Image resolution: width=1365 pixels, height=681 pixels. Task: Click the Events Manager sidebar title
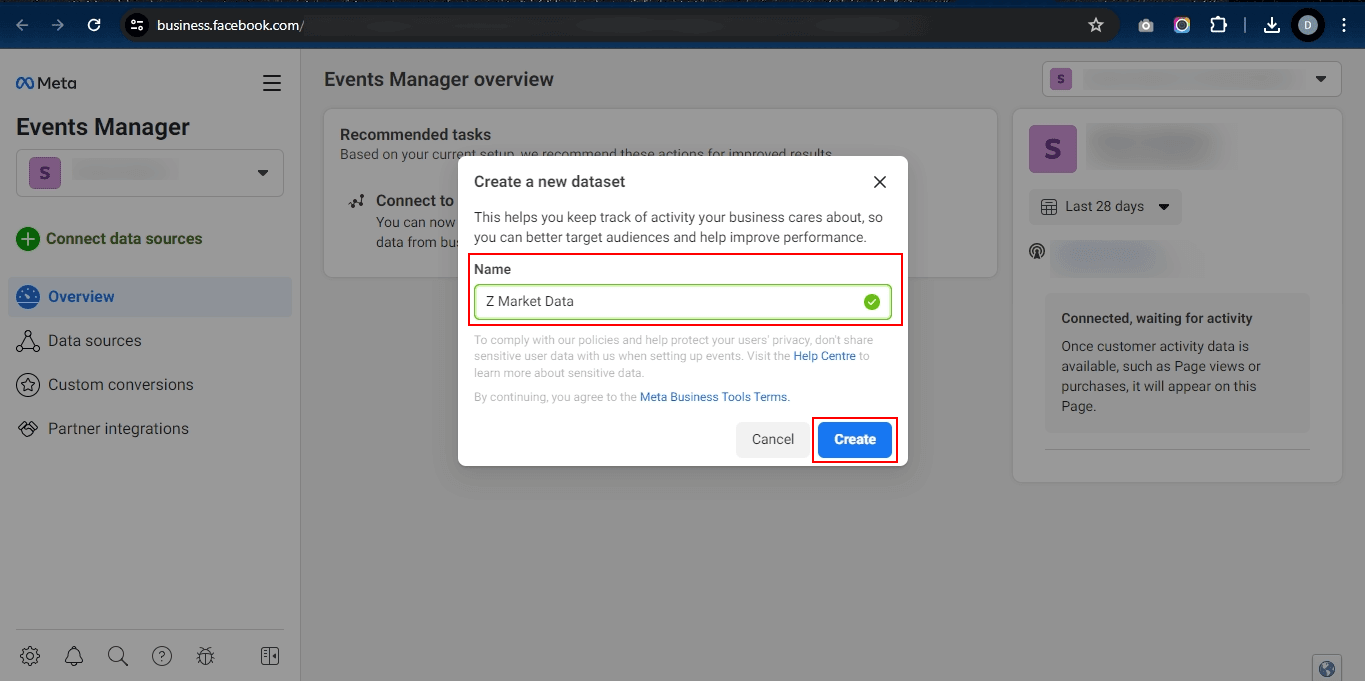[103, 127]
